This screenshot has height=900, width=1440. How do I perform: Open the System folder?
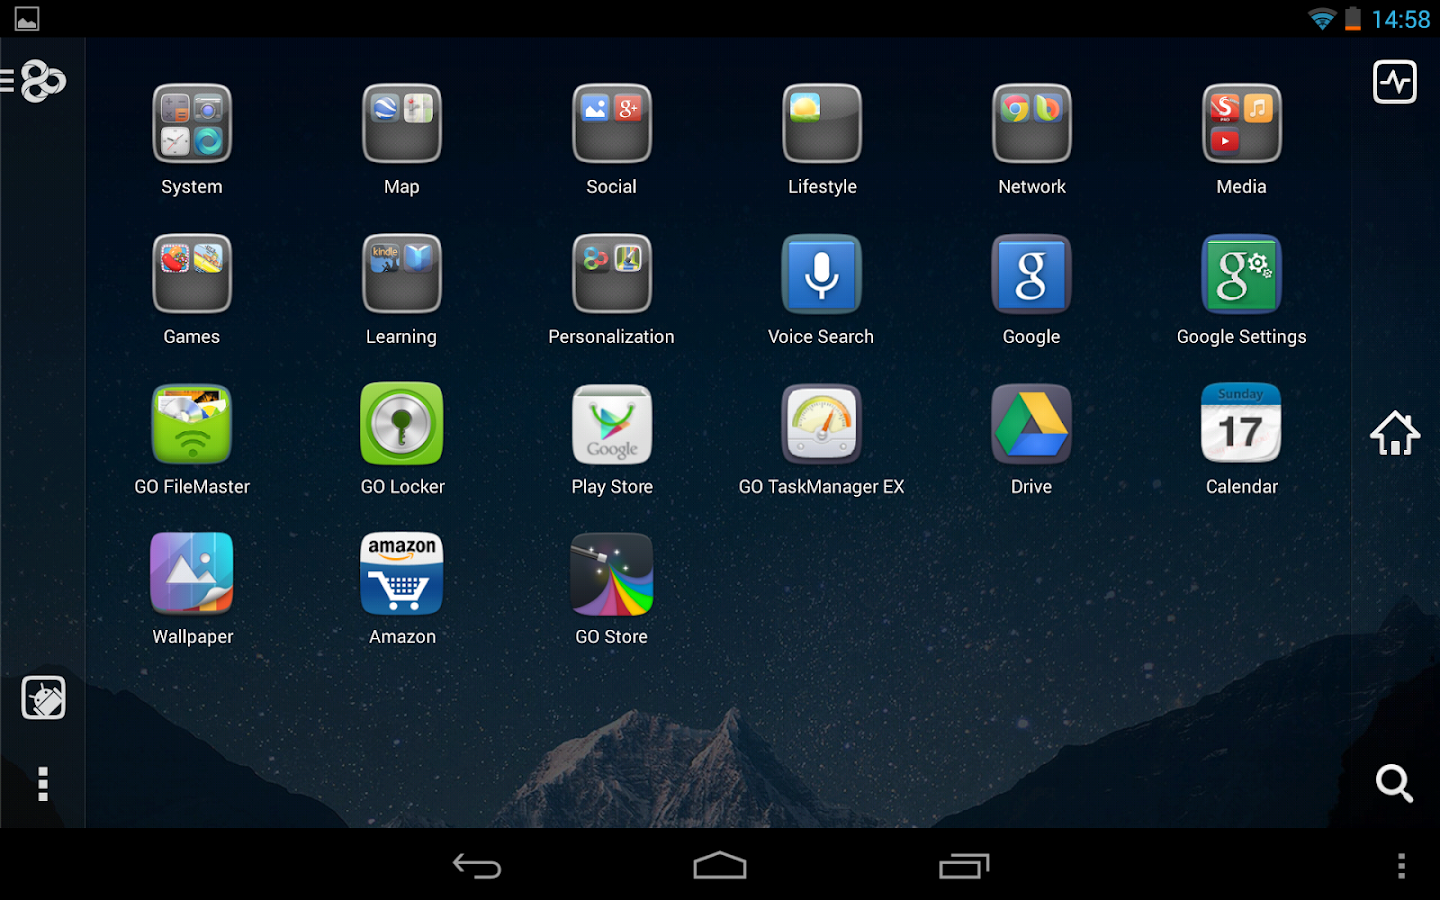pos(192,124)
